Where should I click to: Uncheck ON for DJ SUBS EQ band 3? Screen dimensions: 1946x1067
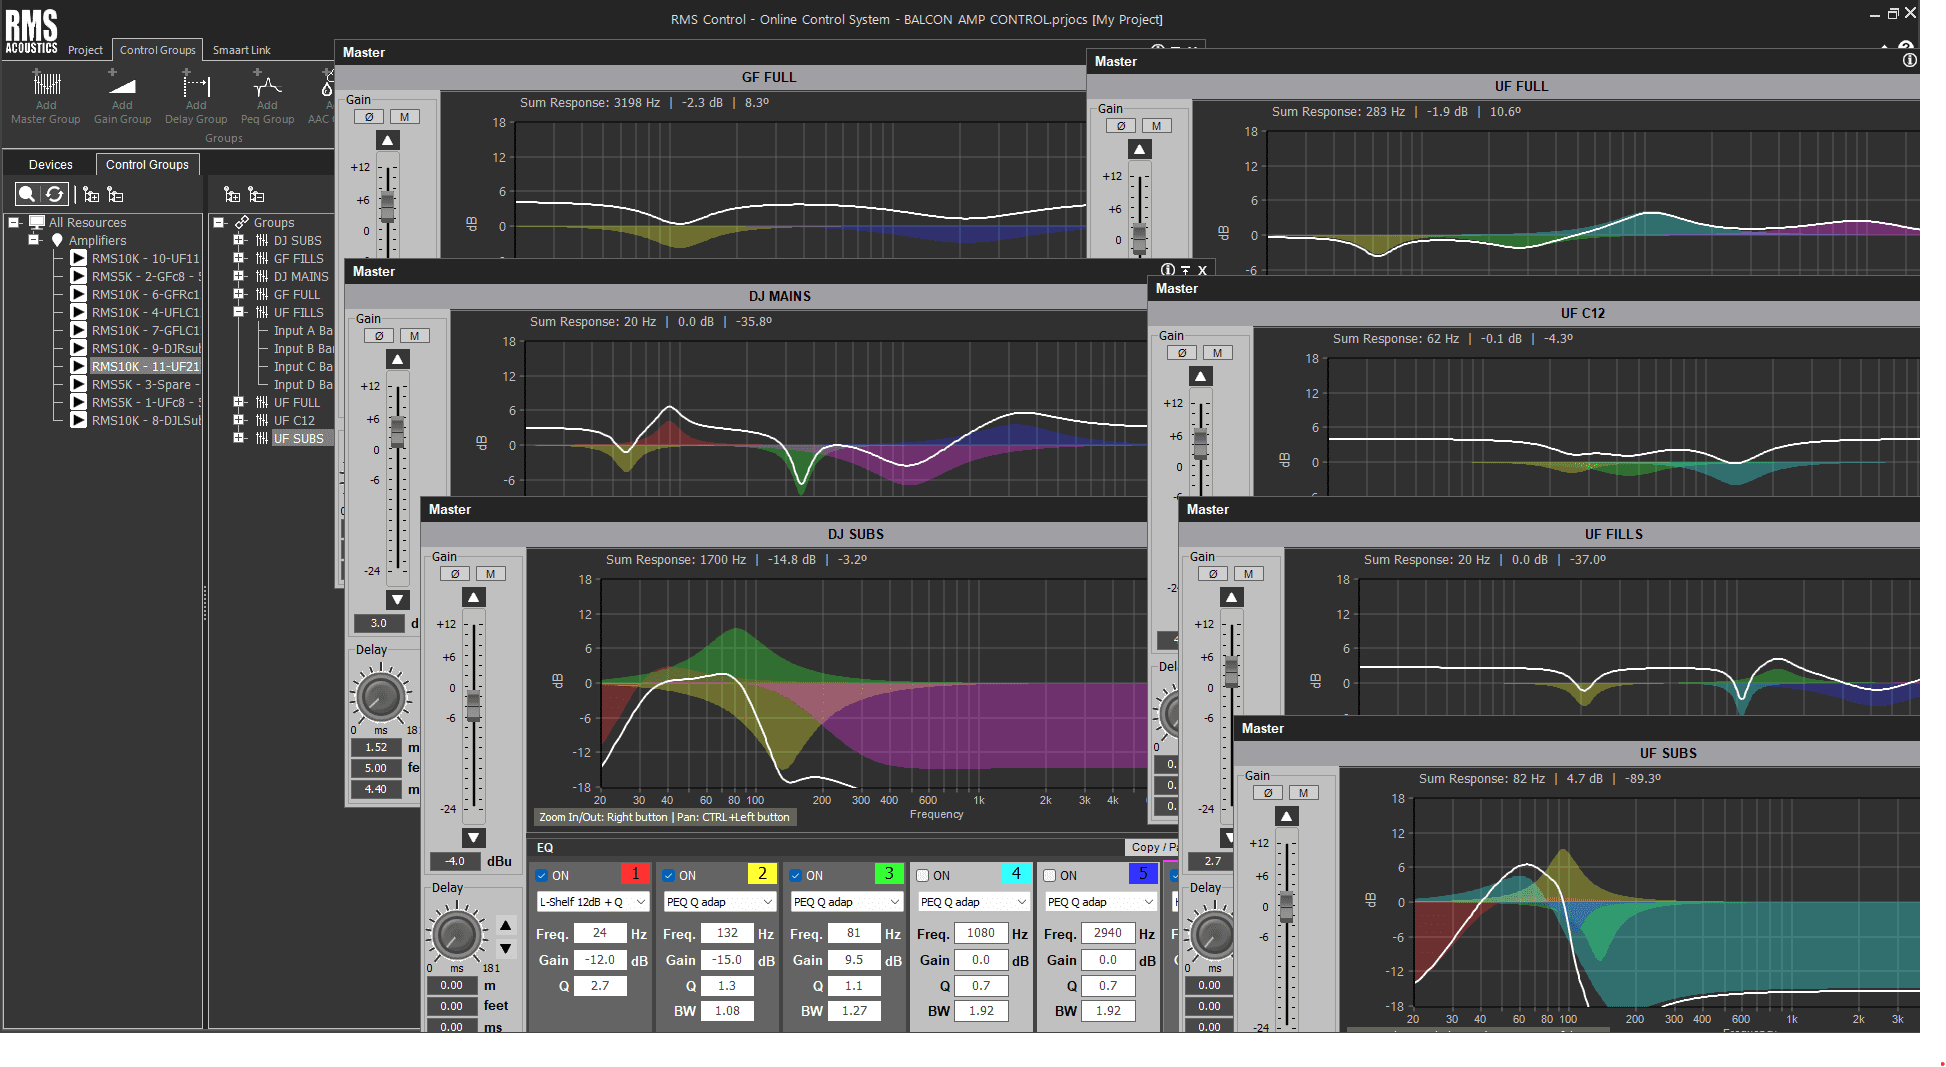point(796,876)
